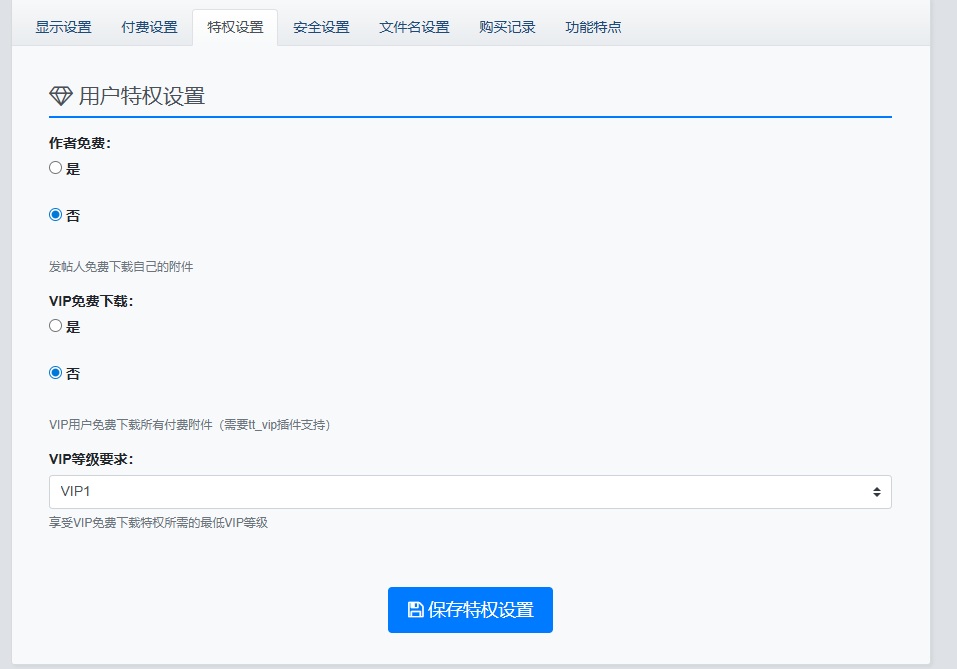Click the VIP免费下载 field label

[x=91, y=301]
